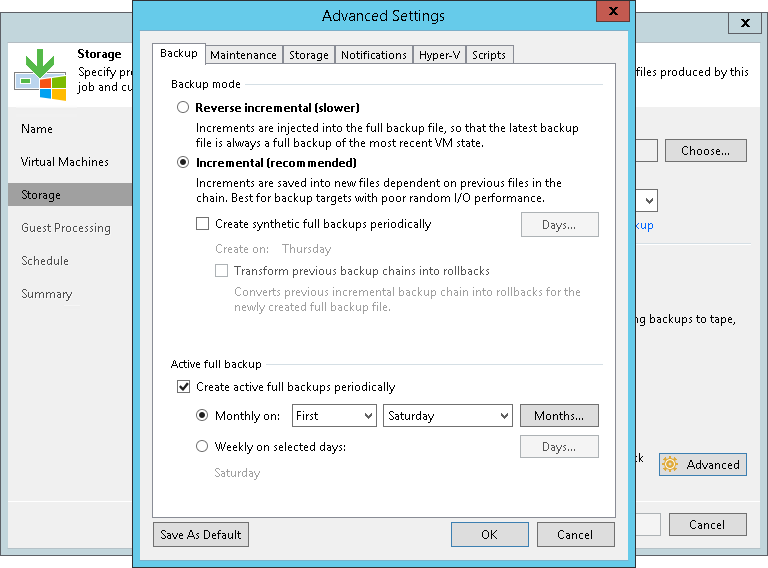Click the Months... button
The image size is (768, 568).
tap(559, 416)
